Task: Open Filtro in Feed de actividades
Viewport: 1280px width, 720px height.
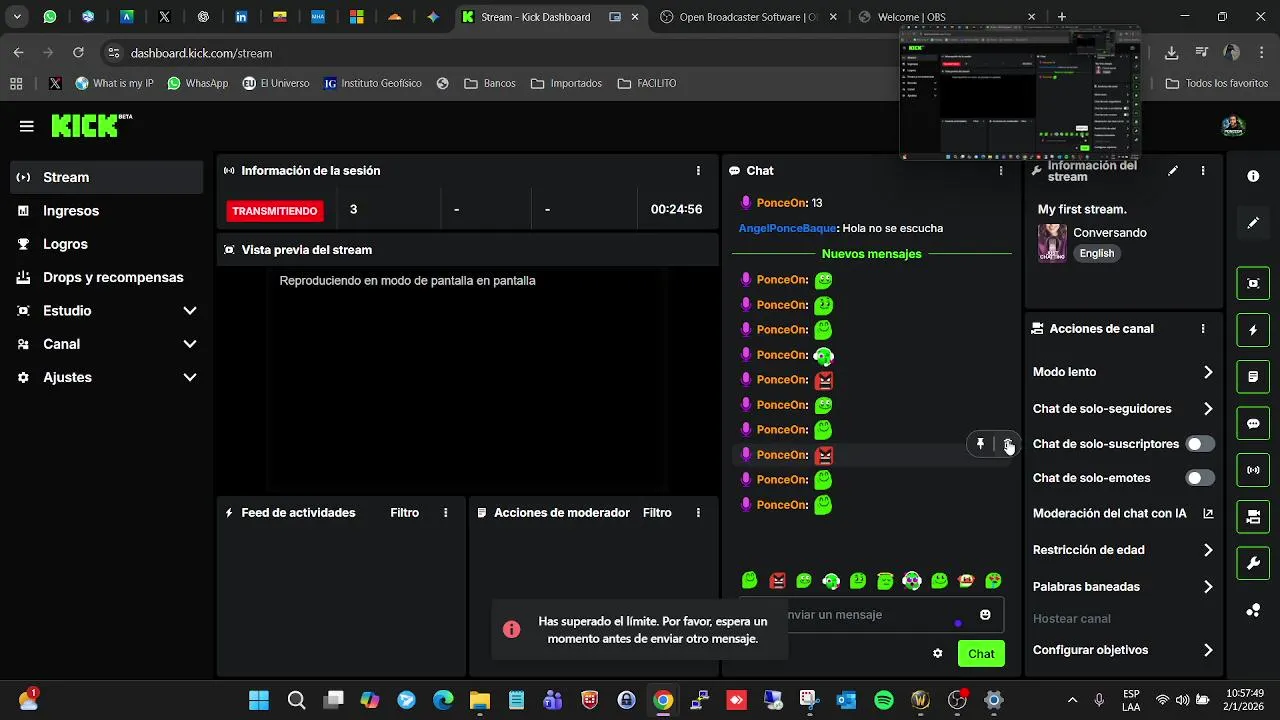Action: pyautogui.click(x=405, y=513)
